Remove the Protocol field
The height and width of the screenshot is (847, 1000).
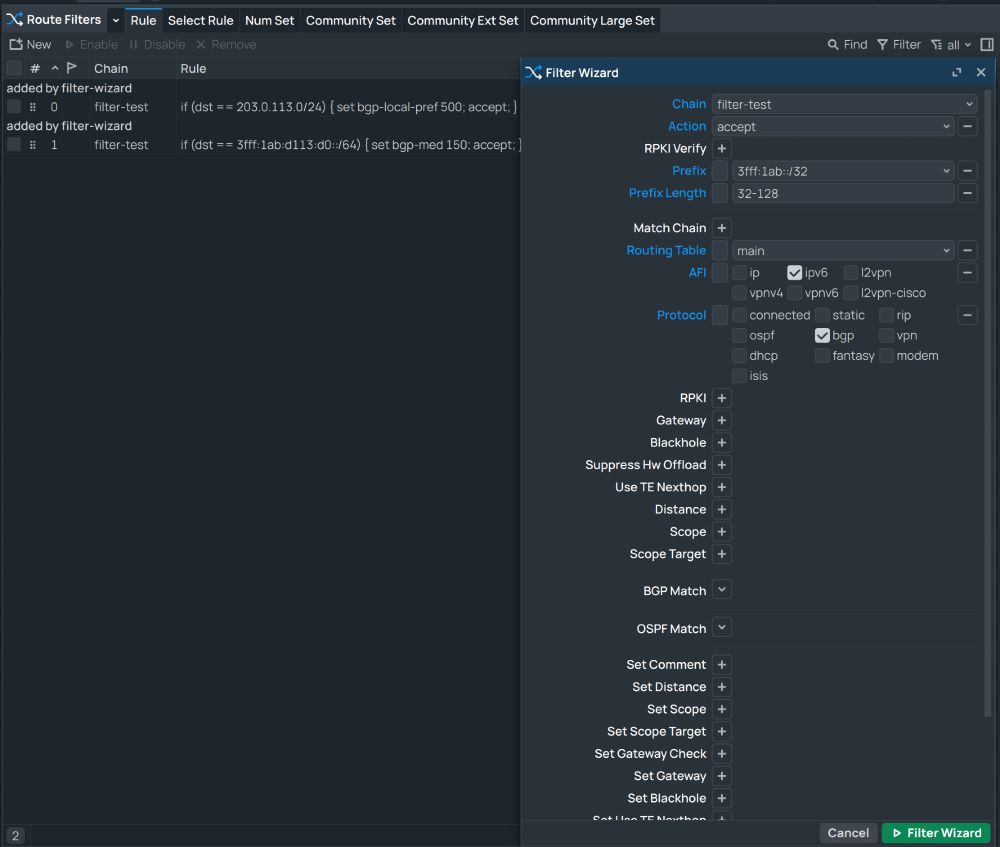[967, 315]
